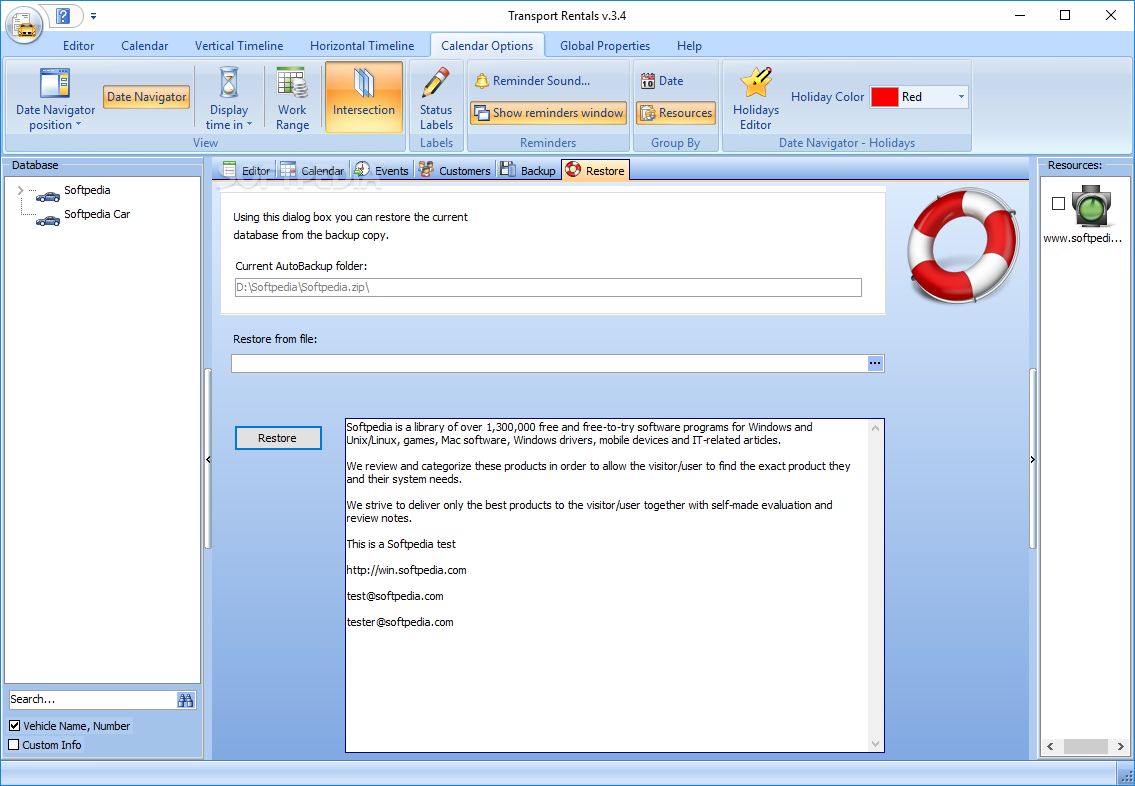
Task: Select the Calendar Options ribbon tab
Action: coord(487,46)
